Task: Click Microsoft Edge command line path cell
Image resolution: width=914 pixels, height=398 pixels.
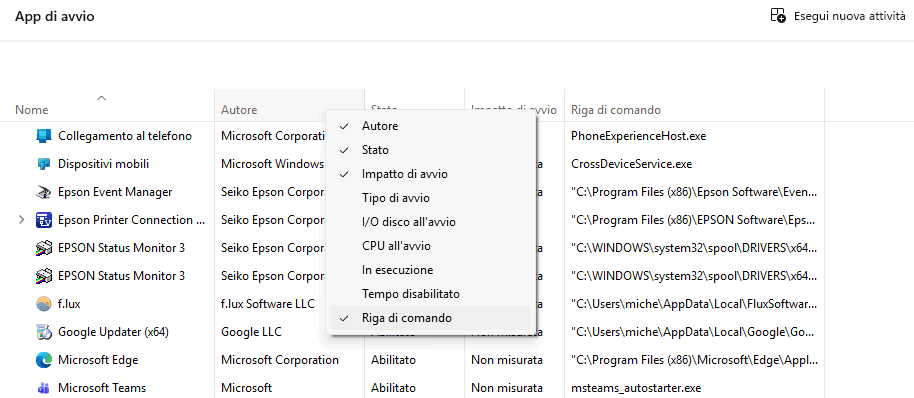Action: point(694,360)
